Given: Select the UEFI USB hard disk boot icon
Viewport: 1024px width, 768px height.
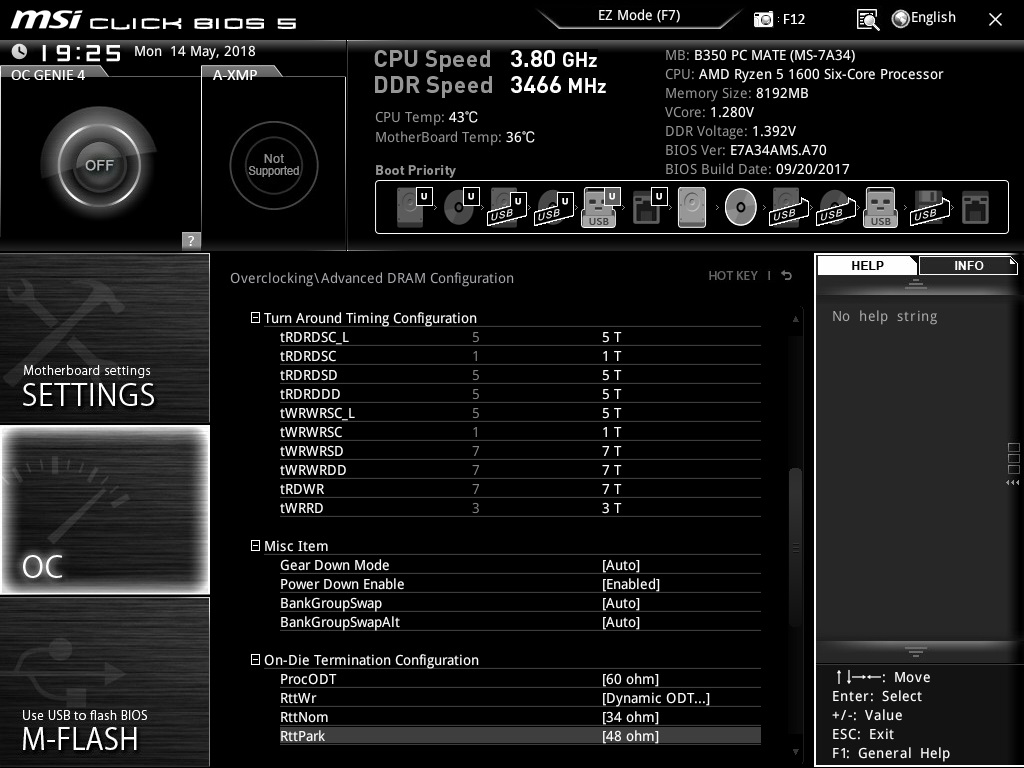Looking at the screenshot, I should [x=507, y=207].
